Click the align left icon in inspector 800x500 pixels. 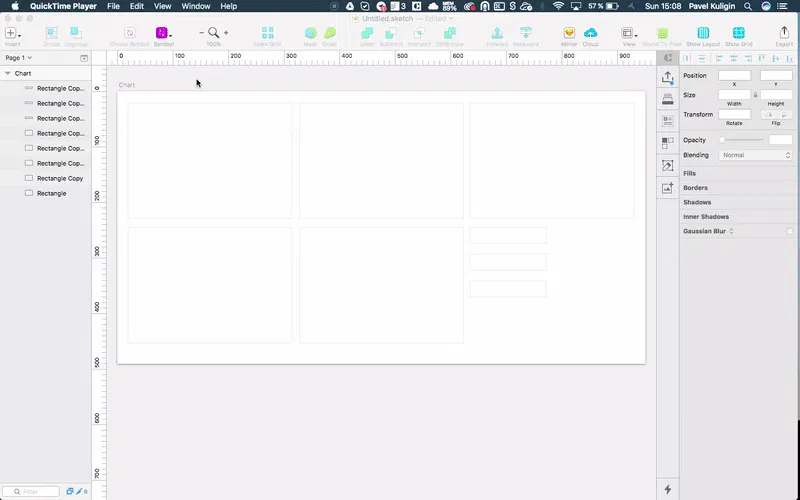(x=719, y=59)
